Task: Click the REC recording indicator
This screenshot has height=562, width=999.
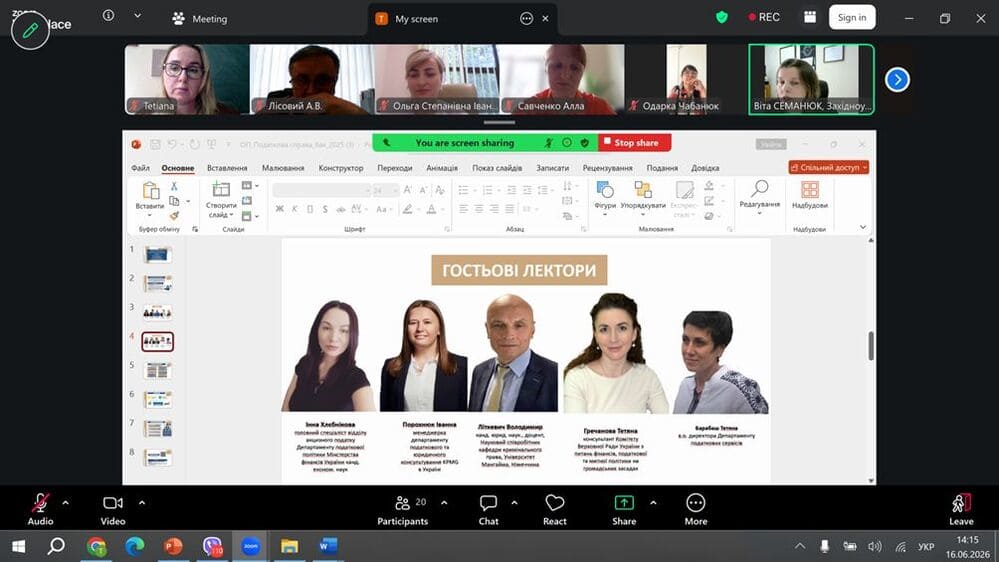Action: 764,17
